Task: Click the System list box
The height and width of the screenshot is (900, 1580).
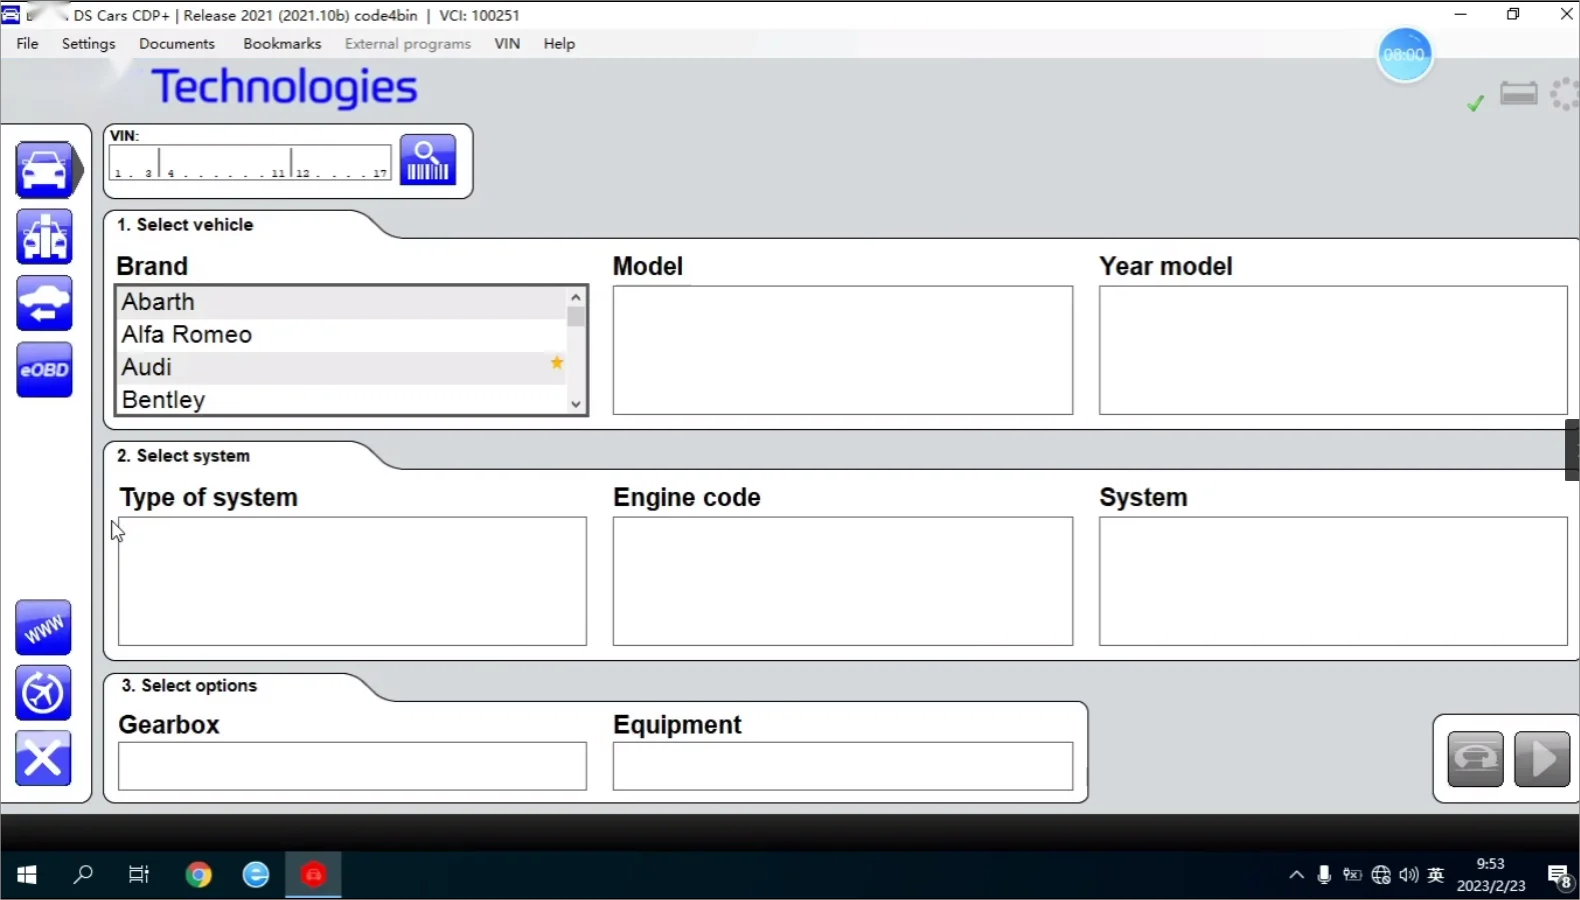Action: point(1333,581)
